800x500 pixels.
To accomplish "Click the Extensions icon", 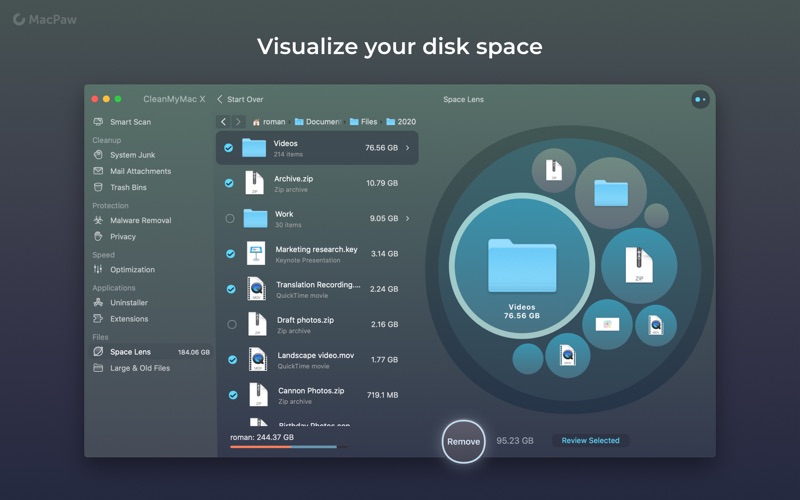I will (x=98, y=318).
